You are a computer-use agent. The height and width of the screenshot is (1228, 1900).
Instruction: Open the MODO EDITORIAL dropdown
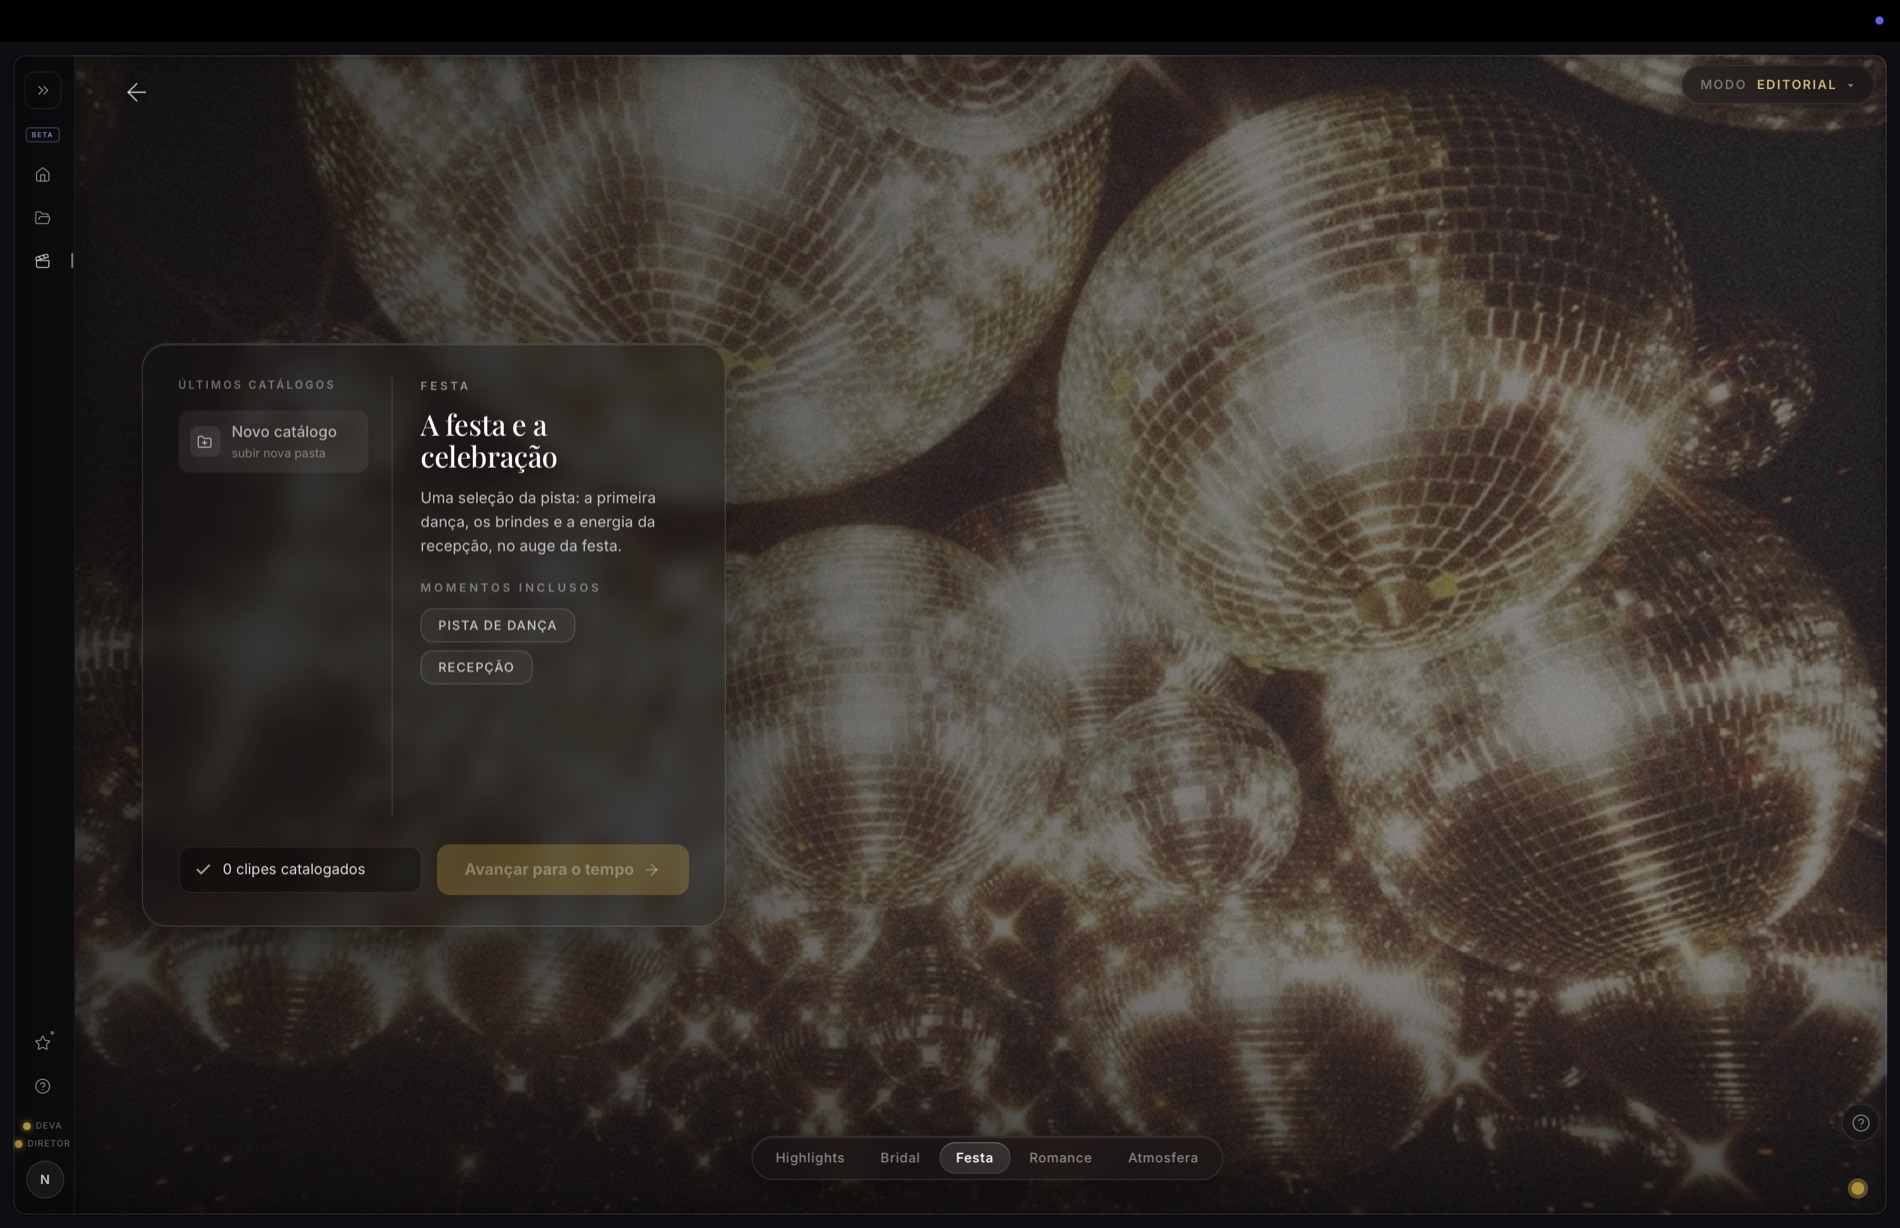[x=1778, y=85]
